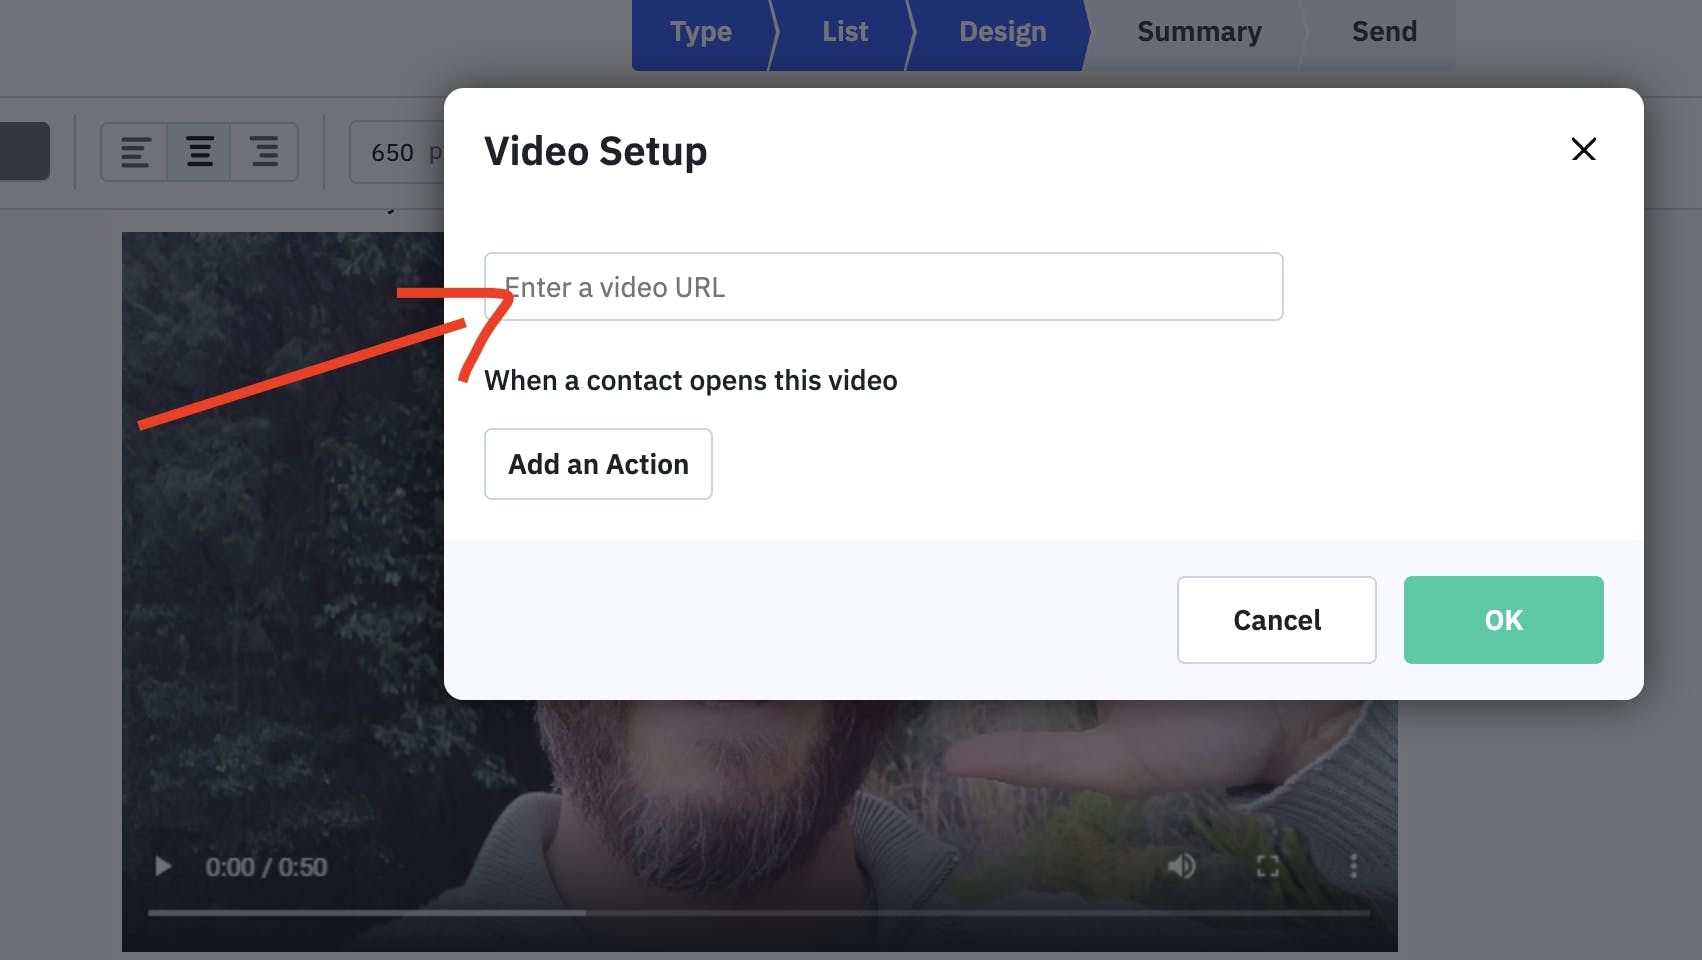Select left text alignment icon

point(135,152)
